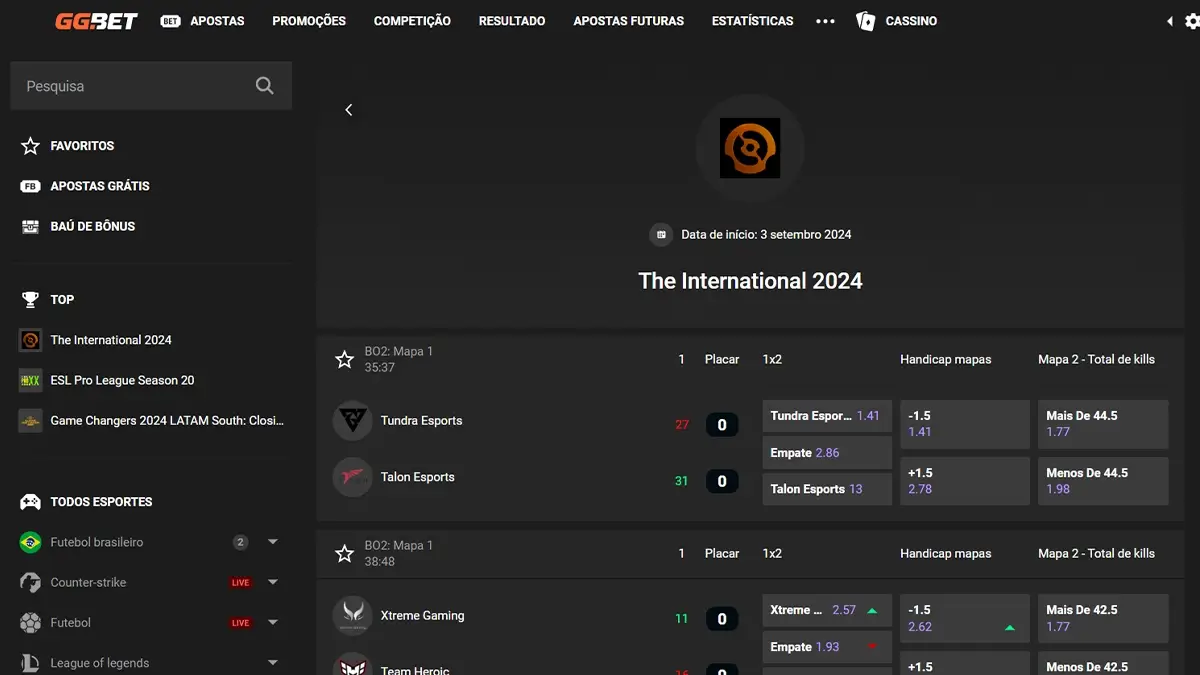Select Menos De 44.5 at 1.98
The width and height of the screenshot is (1200, 675).
point(1103,481)
